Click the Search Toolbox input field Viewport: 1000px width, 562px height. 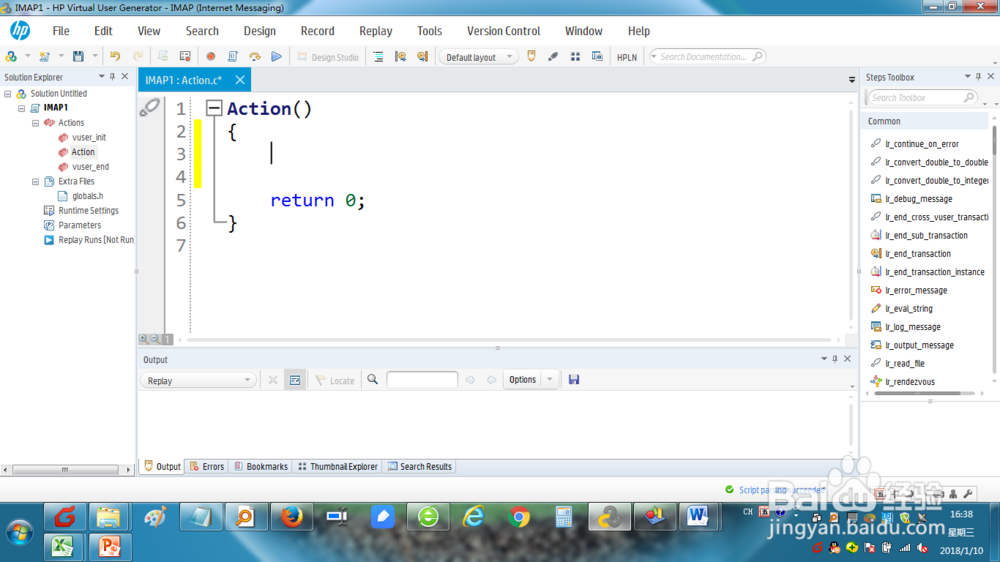921,98
